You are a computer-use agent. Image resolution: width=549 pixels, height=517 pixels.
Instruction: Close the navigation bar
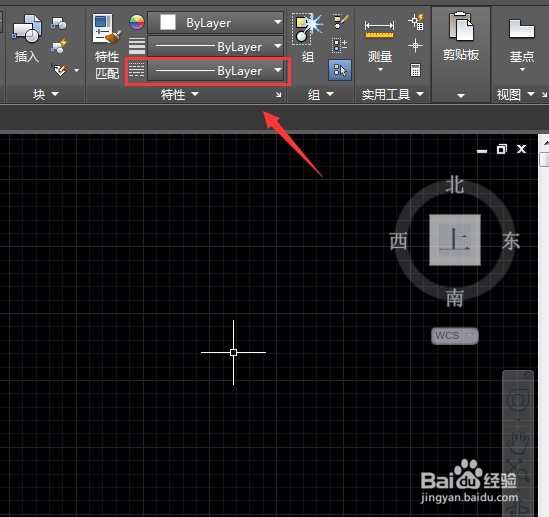coord(528,375)
